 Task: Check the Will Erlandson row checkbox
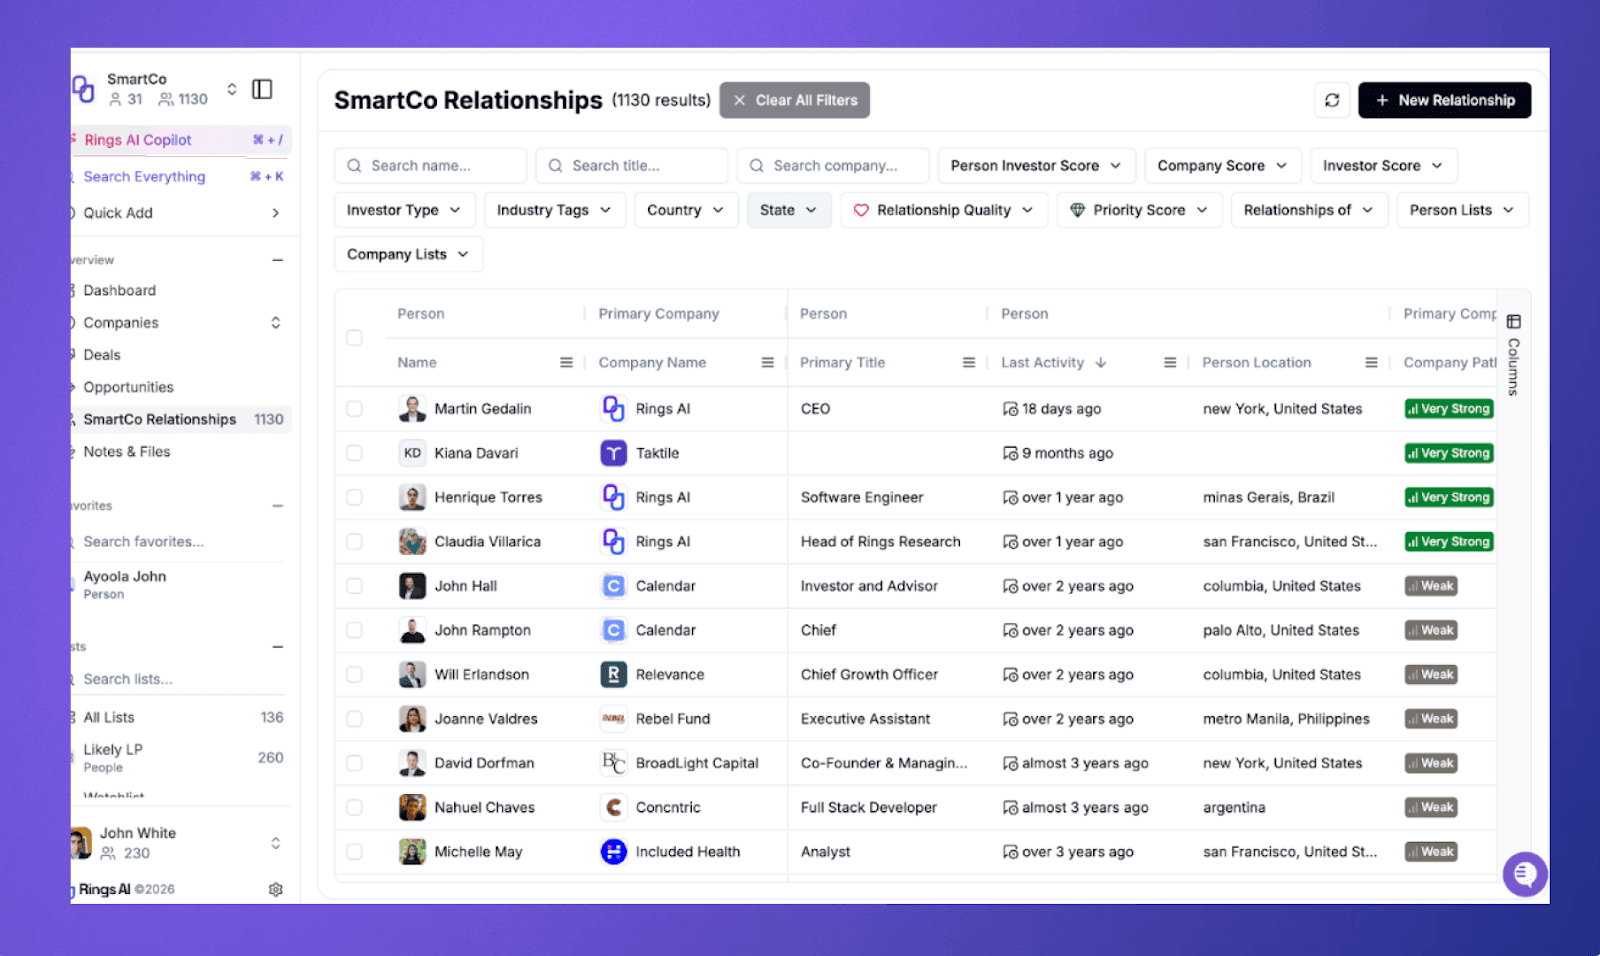pos(354,674)
